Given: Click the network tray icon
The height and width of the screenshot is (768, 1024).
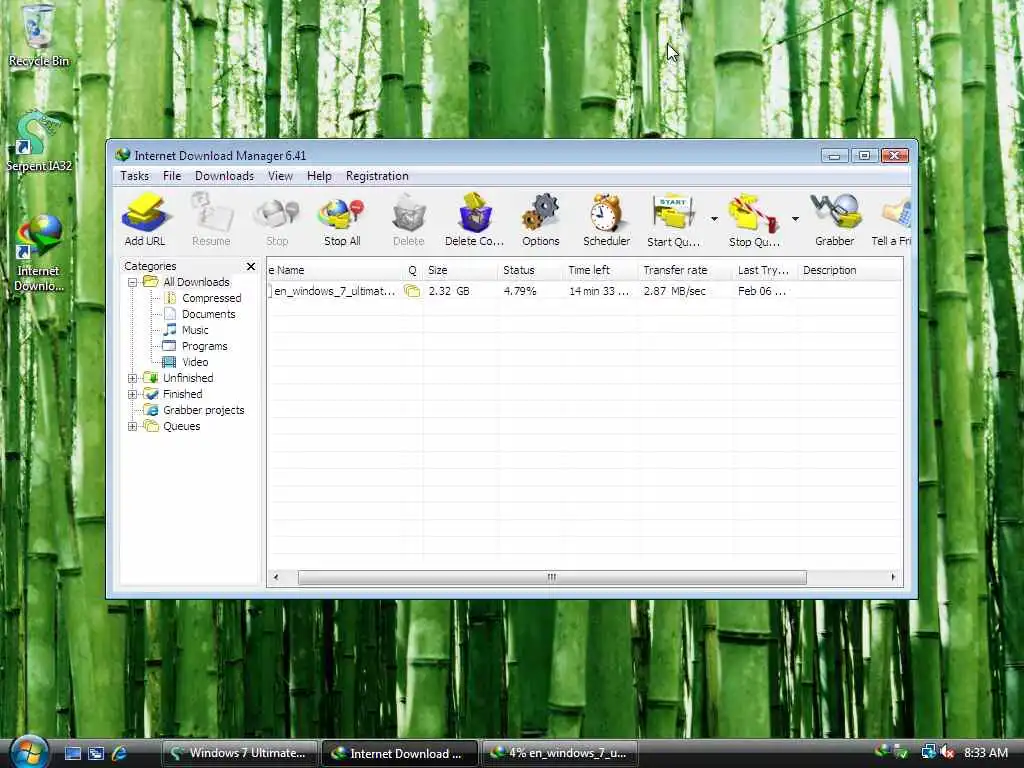Looking at the screenshot, I should (x=928, y=753).
